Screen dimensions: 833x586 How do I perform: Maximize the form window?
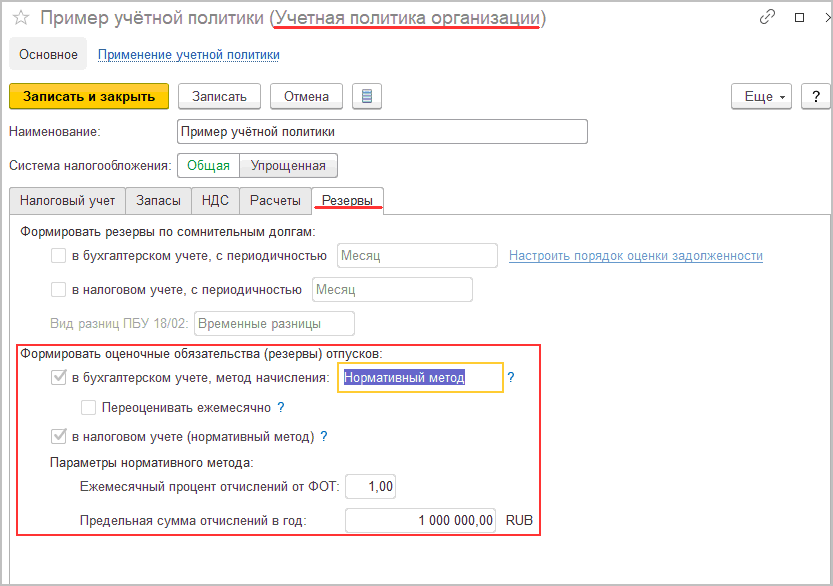point(799,18)
